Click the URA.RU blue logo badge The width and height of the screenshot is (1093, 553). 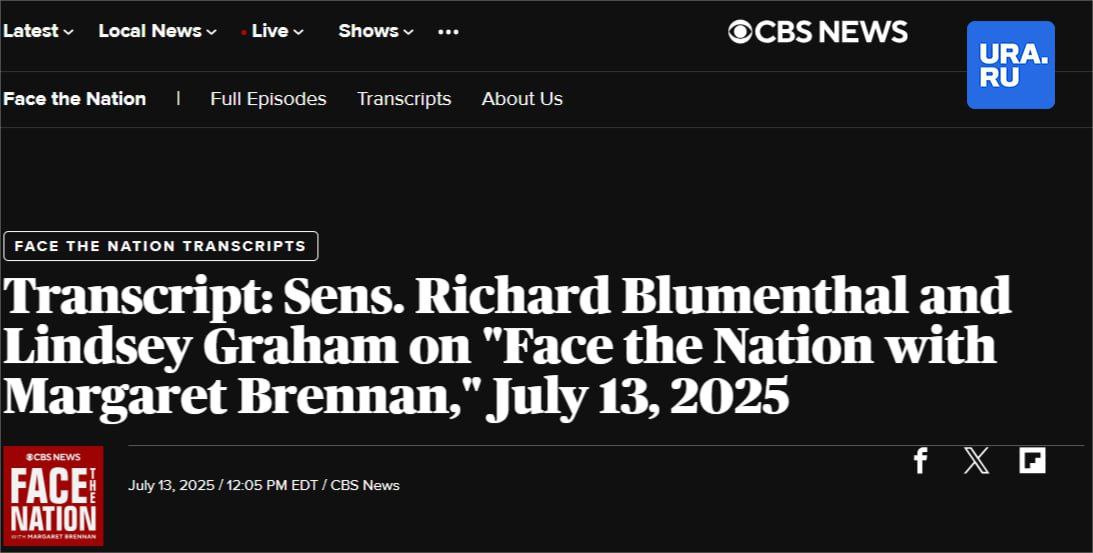[1010, 65]
